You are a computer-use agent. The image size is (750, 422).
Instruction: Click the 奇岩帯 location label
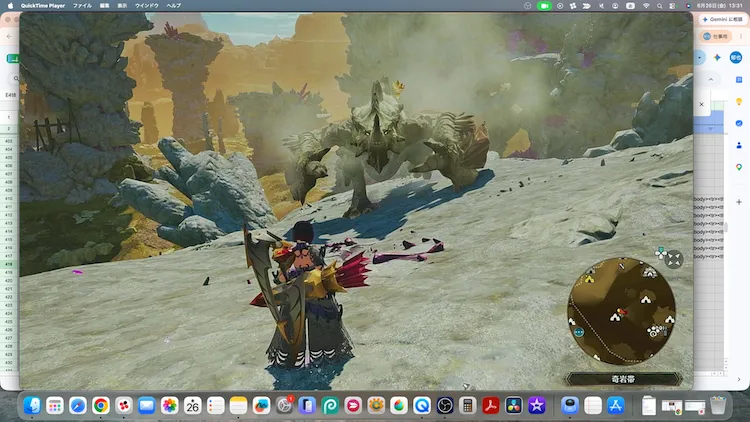pyautogui.click(x=623, y=379)
